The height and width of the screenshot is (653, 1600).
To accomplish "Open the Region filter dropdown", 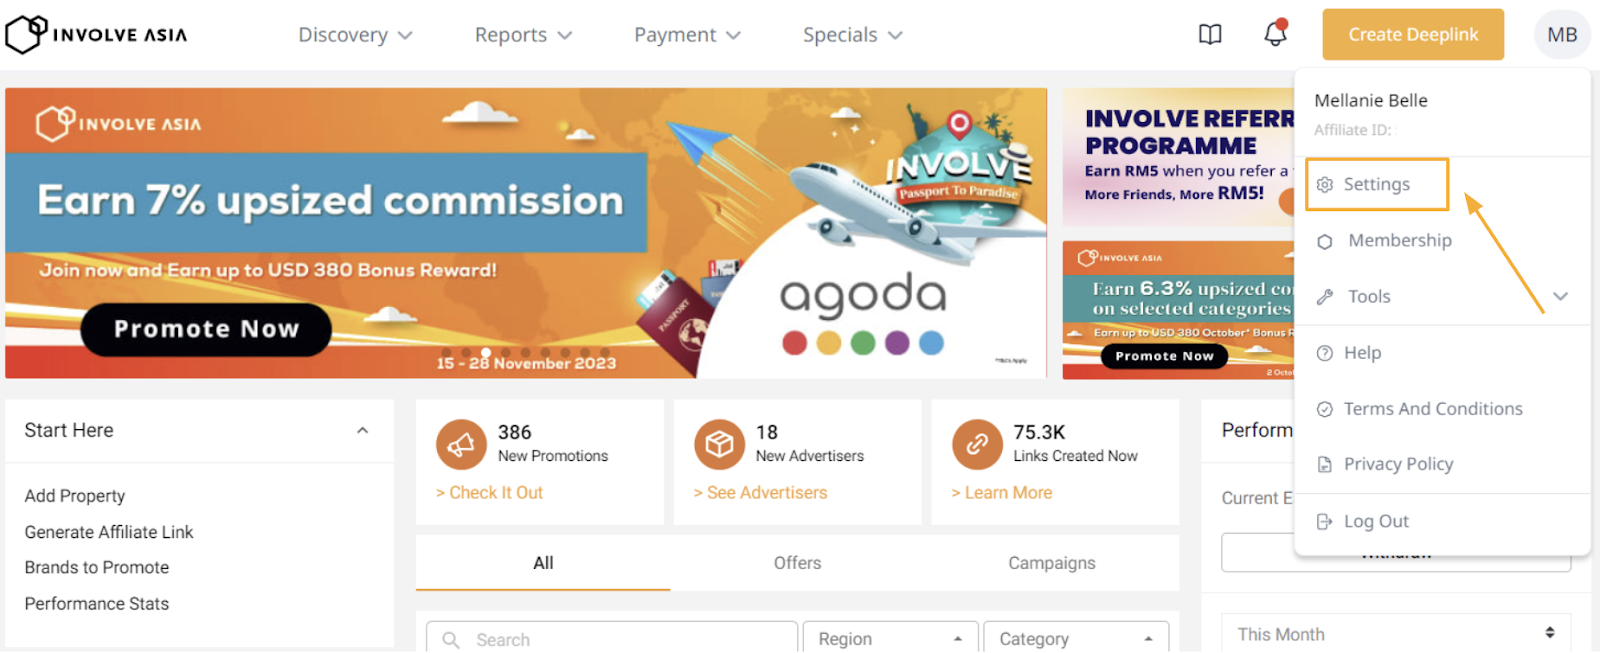I will point(883,638).
